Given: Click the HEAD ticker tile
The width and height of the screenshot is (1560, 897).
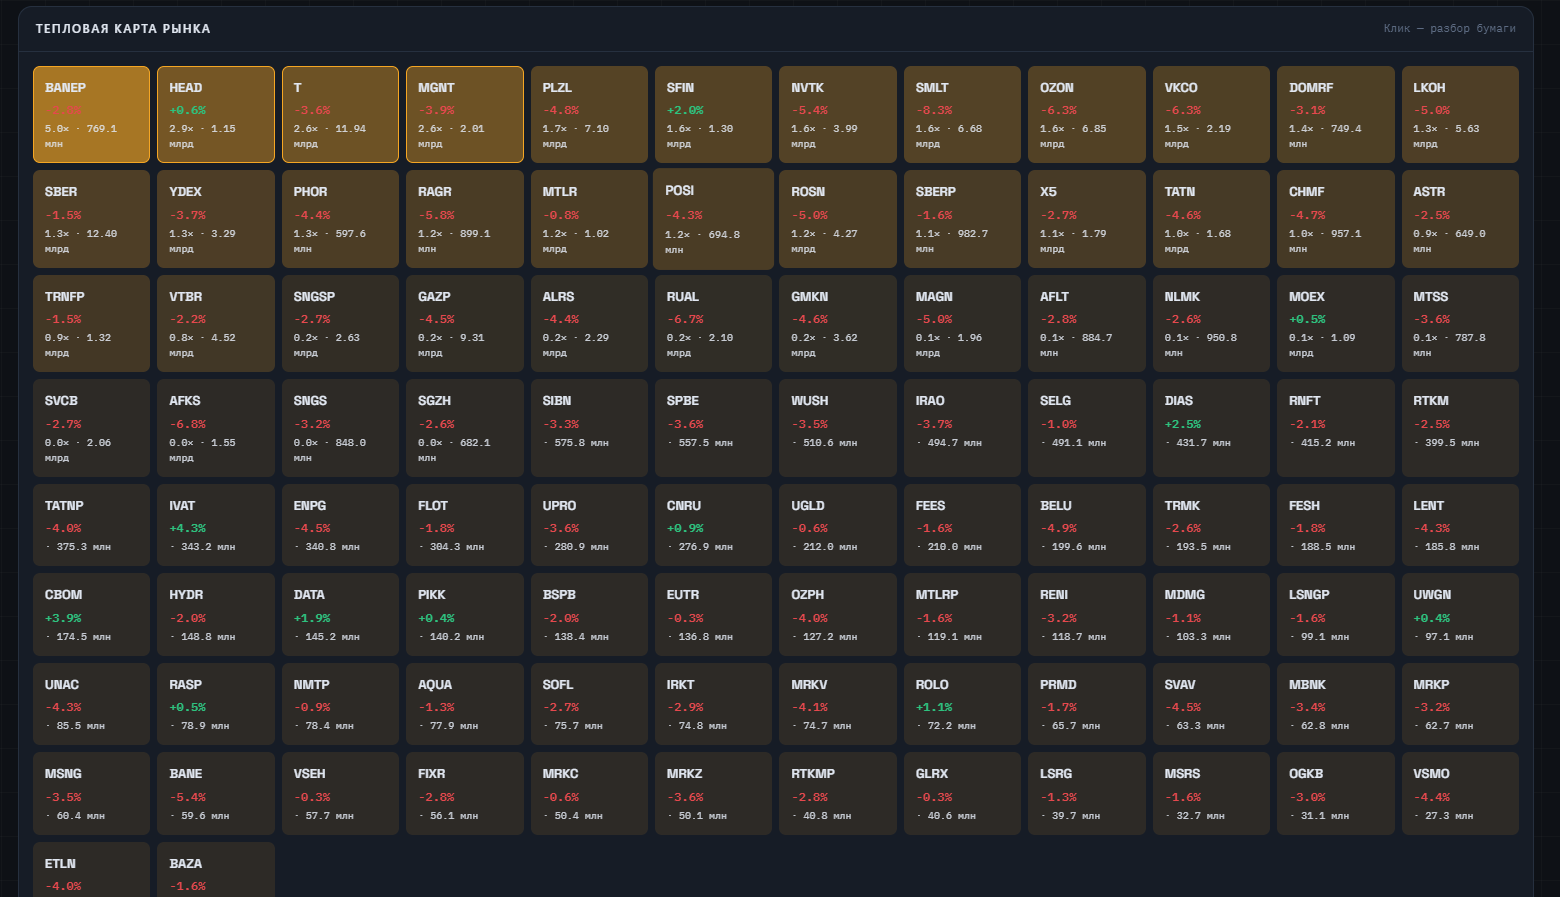Looking at the screenshot, I should [216, 114].
